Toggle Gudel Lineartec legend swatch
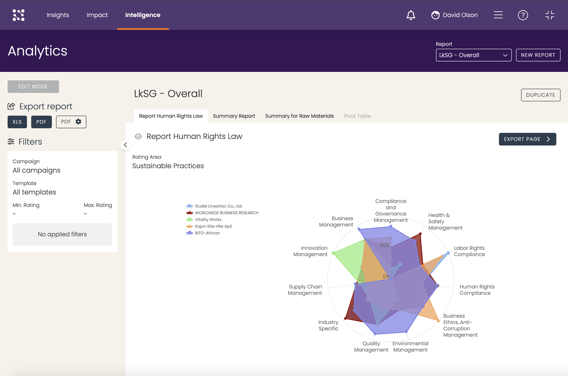The image size is (568, 376). click(x=189, y=206)
